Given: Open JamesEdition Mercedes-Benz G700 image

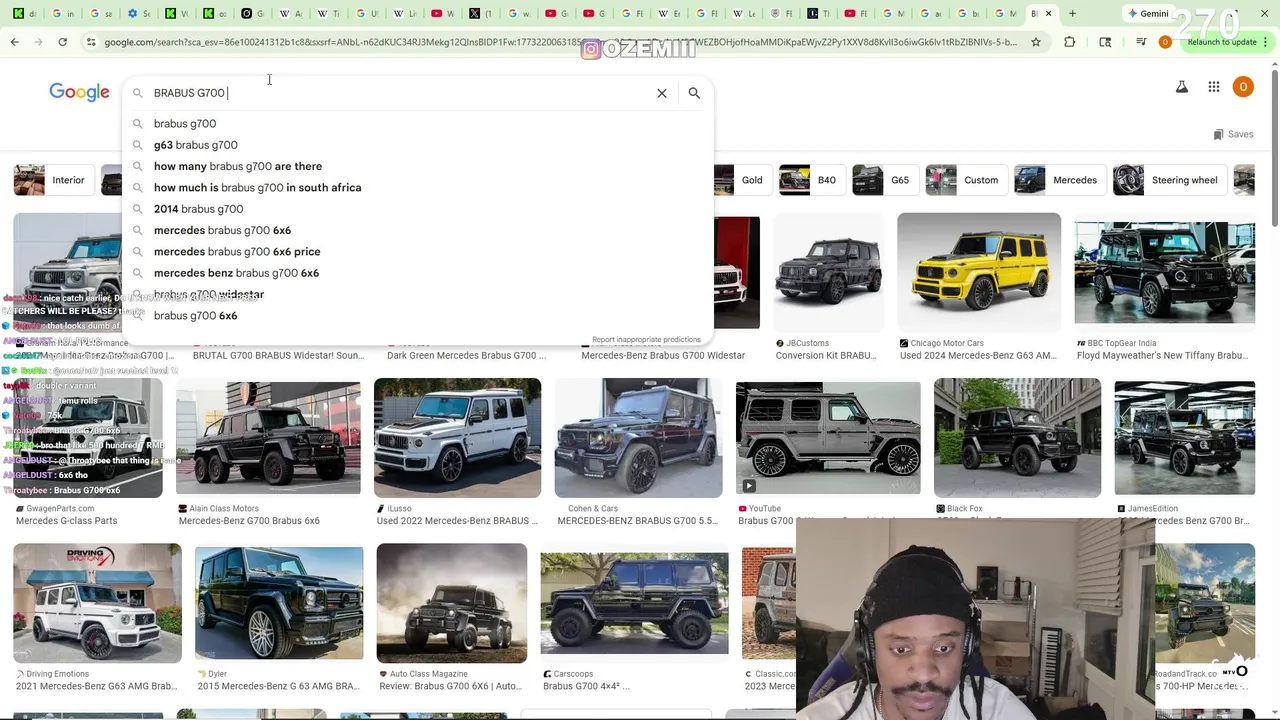Looking at the screenshot, I should pyautogui.click(x=1184, y=438).
